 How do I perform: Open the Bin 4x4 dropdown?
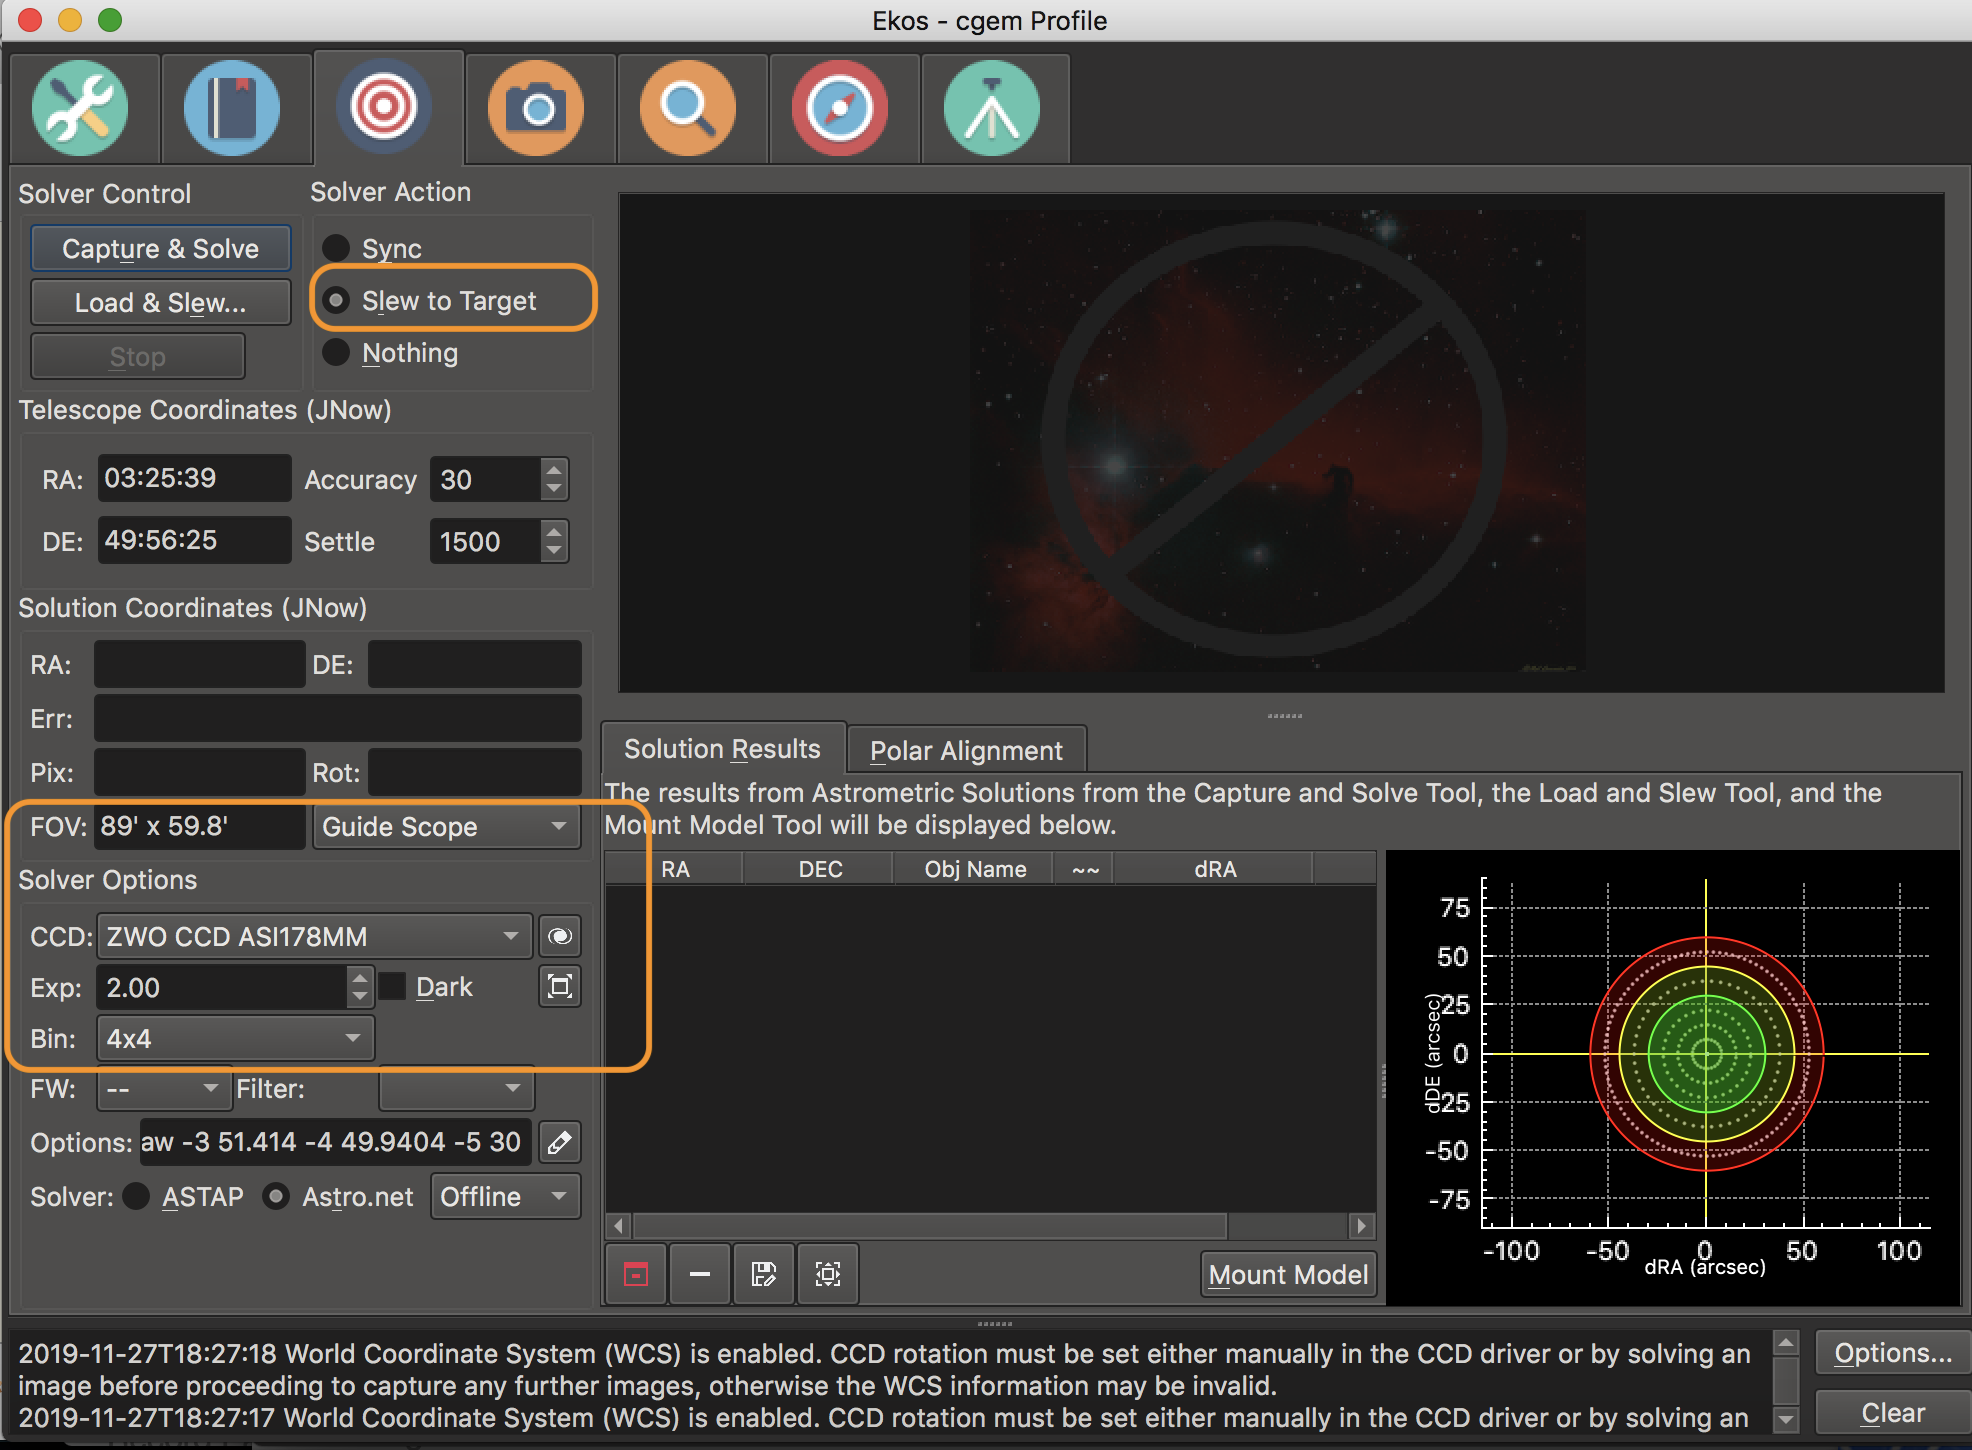point(234,1038)
